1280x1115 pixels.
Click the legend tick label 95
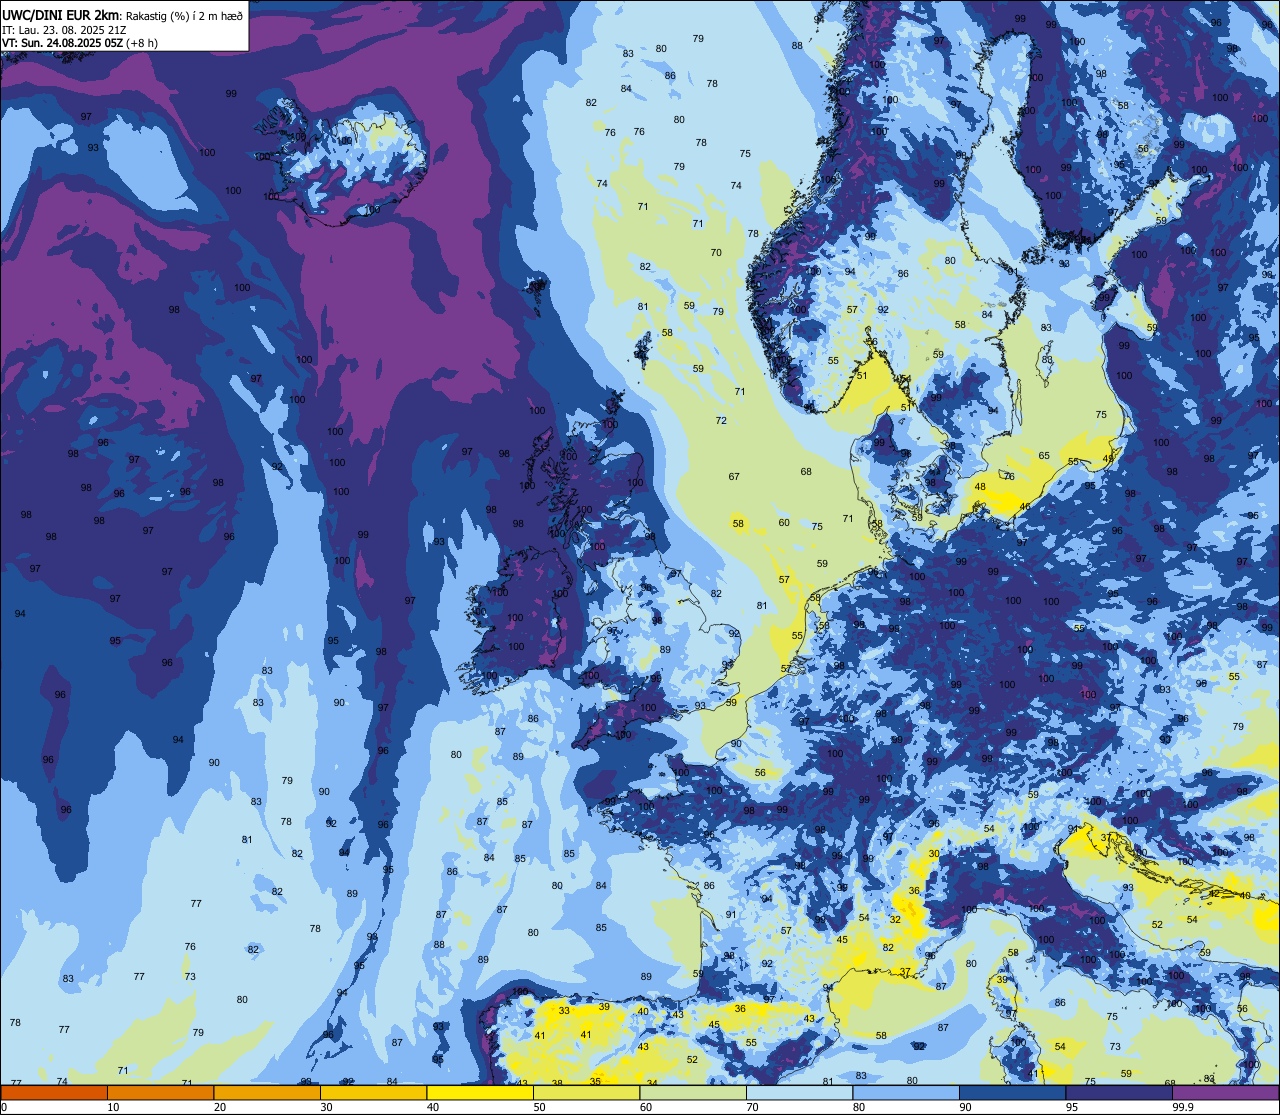point(1072,1107)
